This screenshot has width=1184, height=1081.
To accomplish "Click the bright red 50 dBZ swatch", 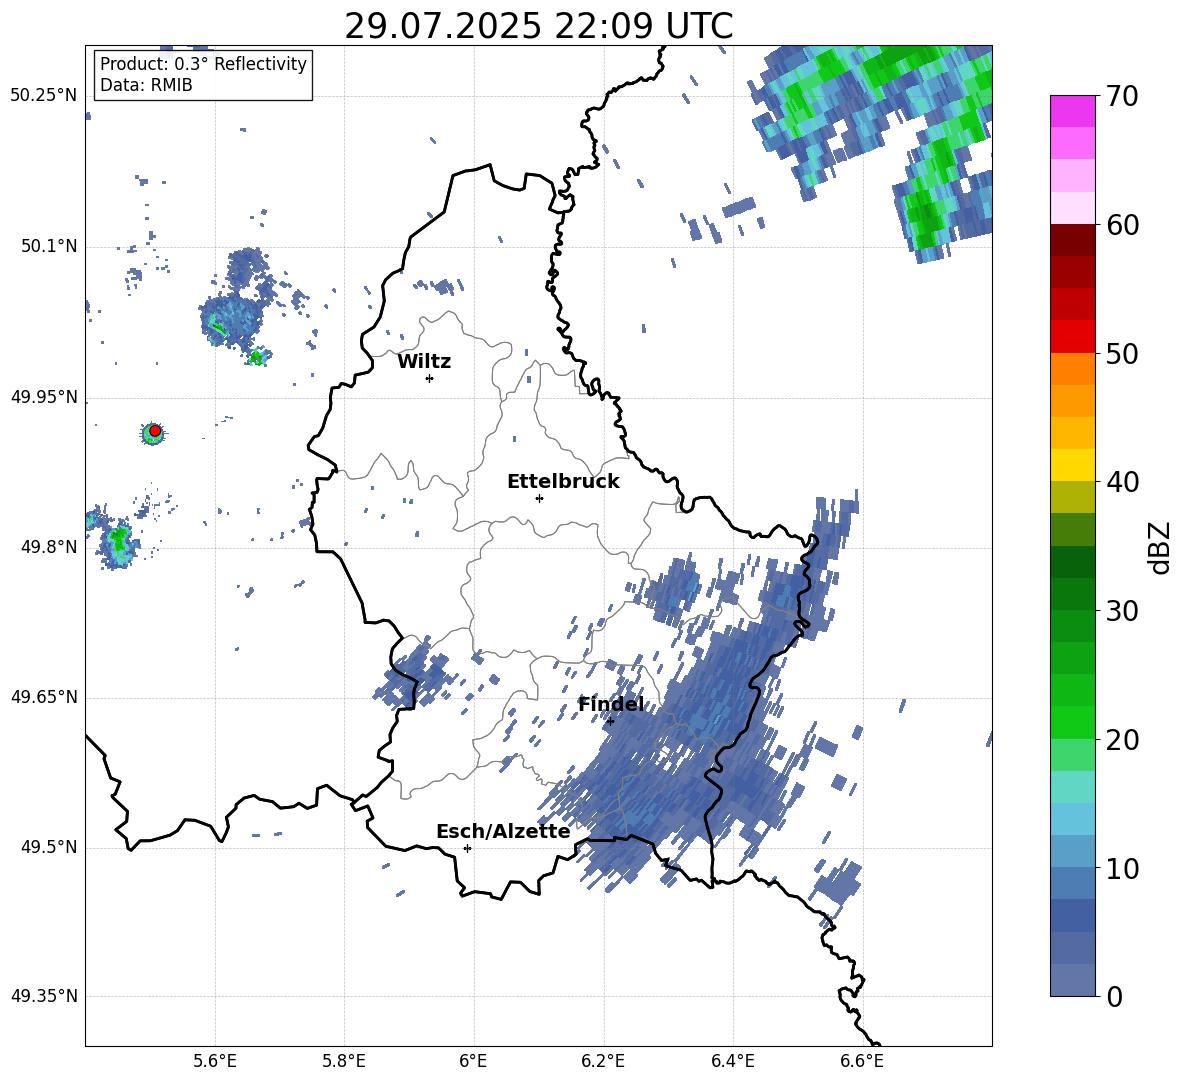I will coord(1072,337).
